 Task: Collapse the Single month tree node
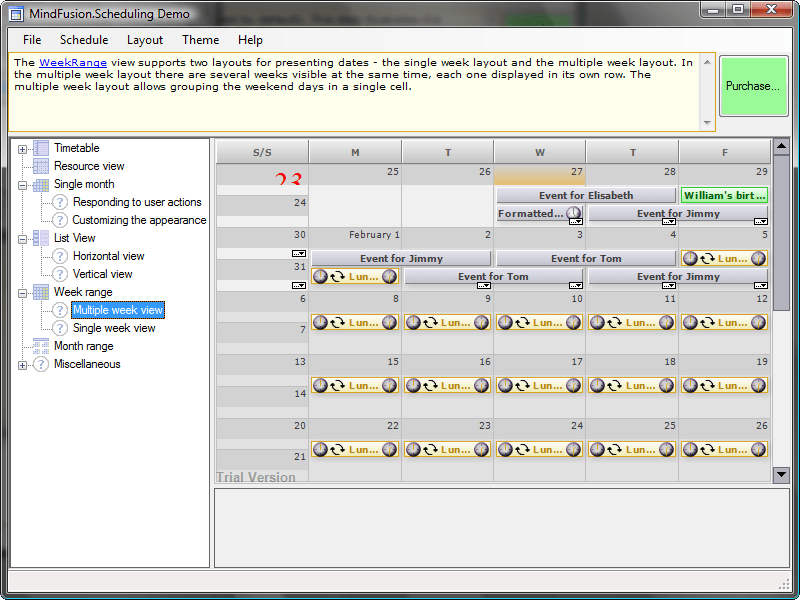point(21,184)
